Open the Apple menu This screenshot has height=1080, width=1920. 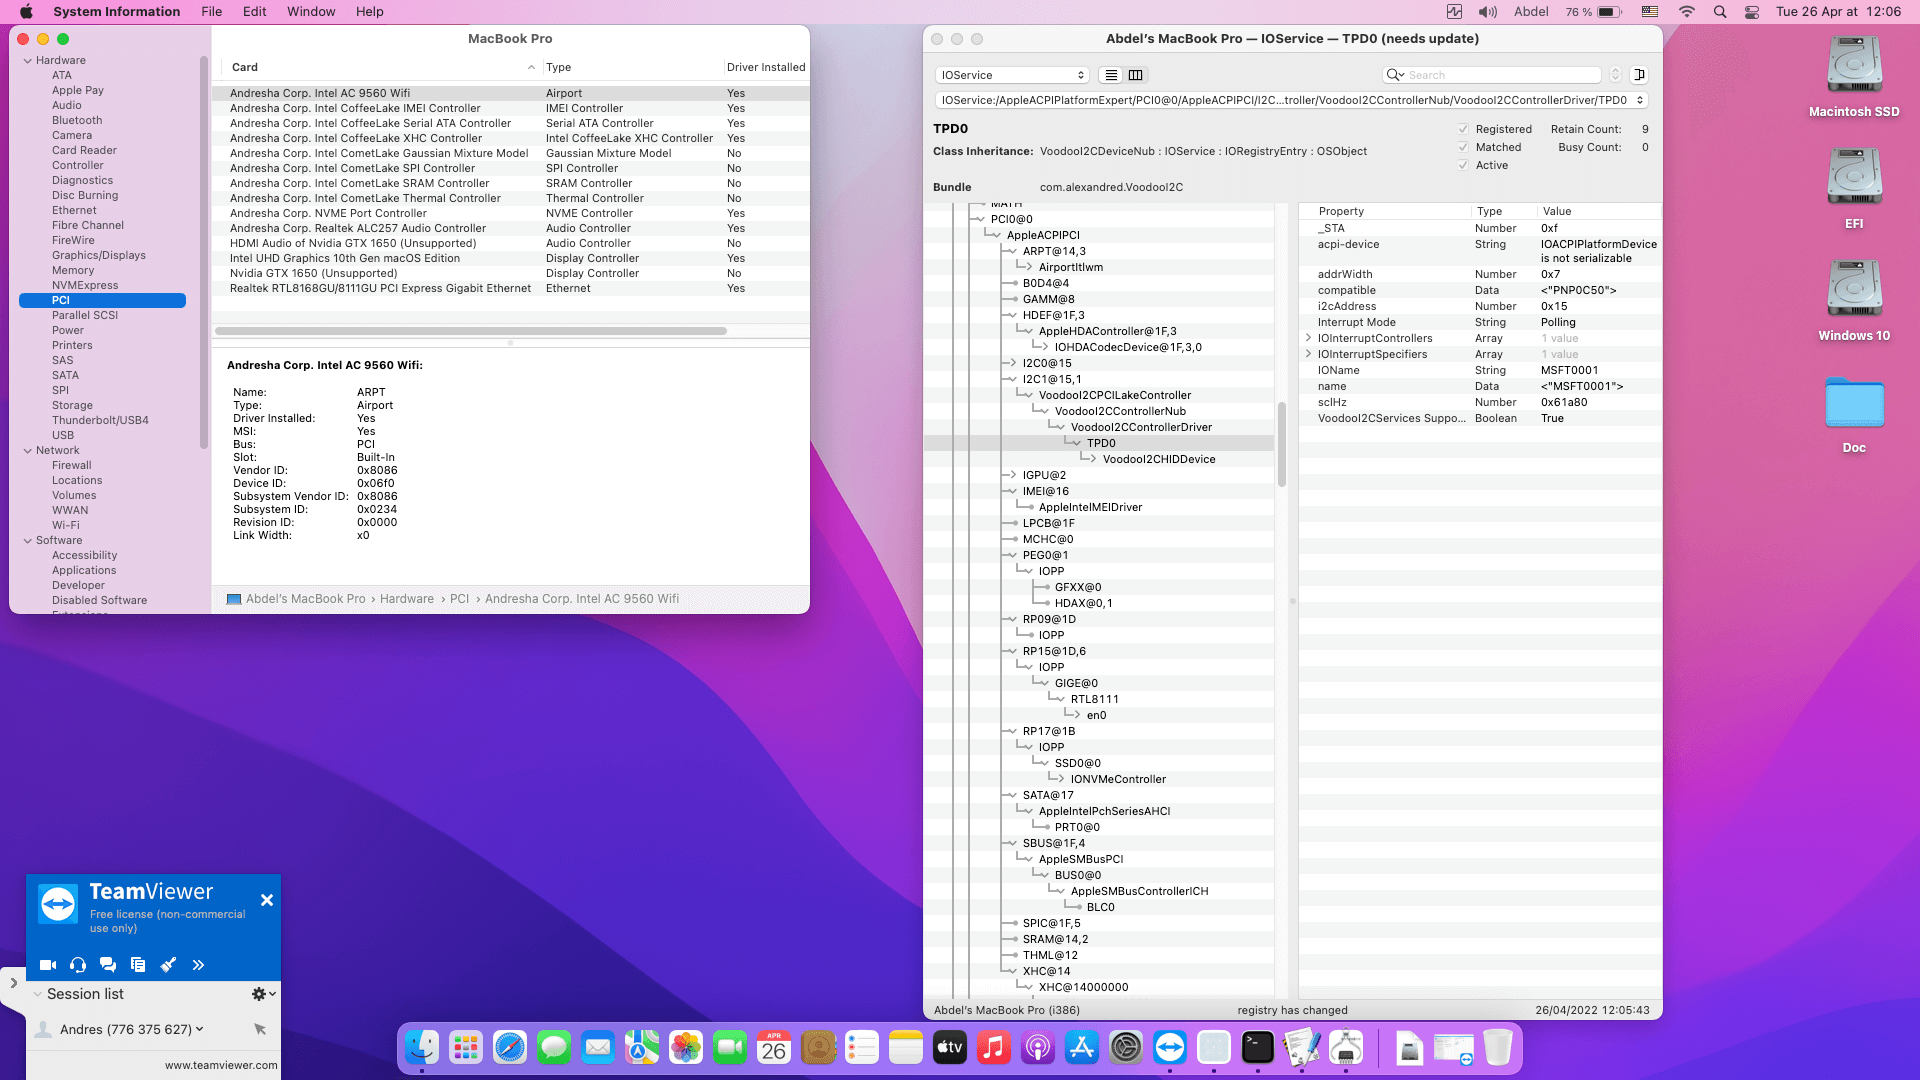click(26, 12)
